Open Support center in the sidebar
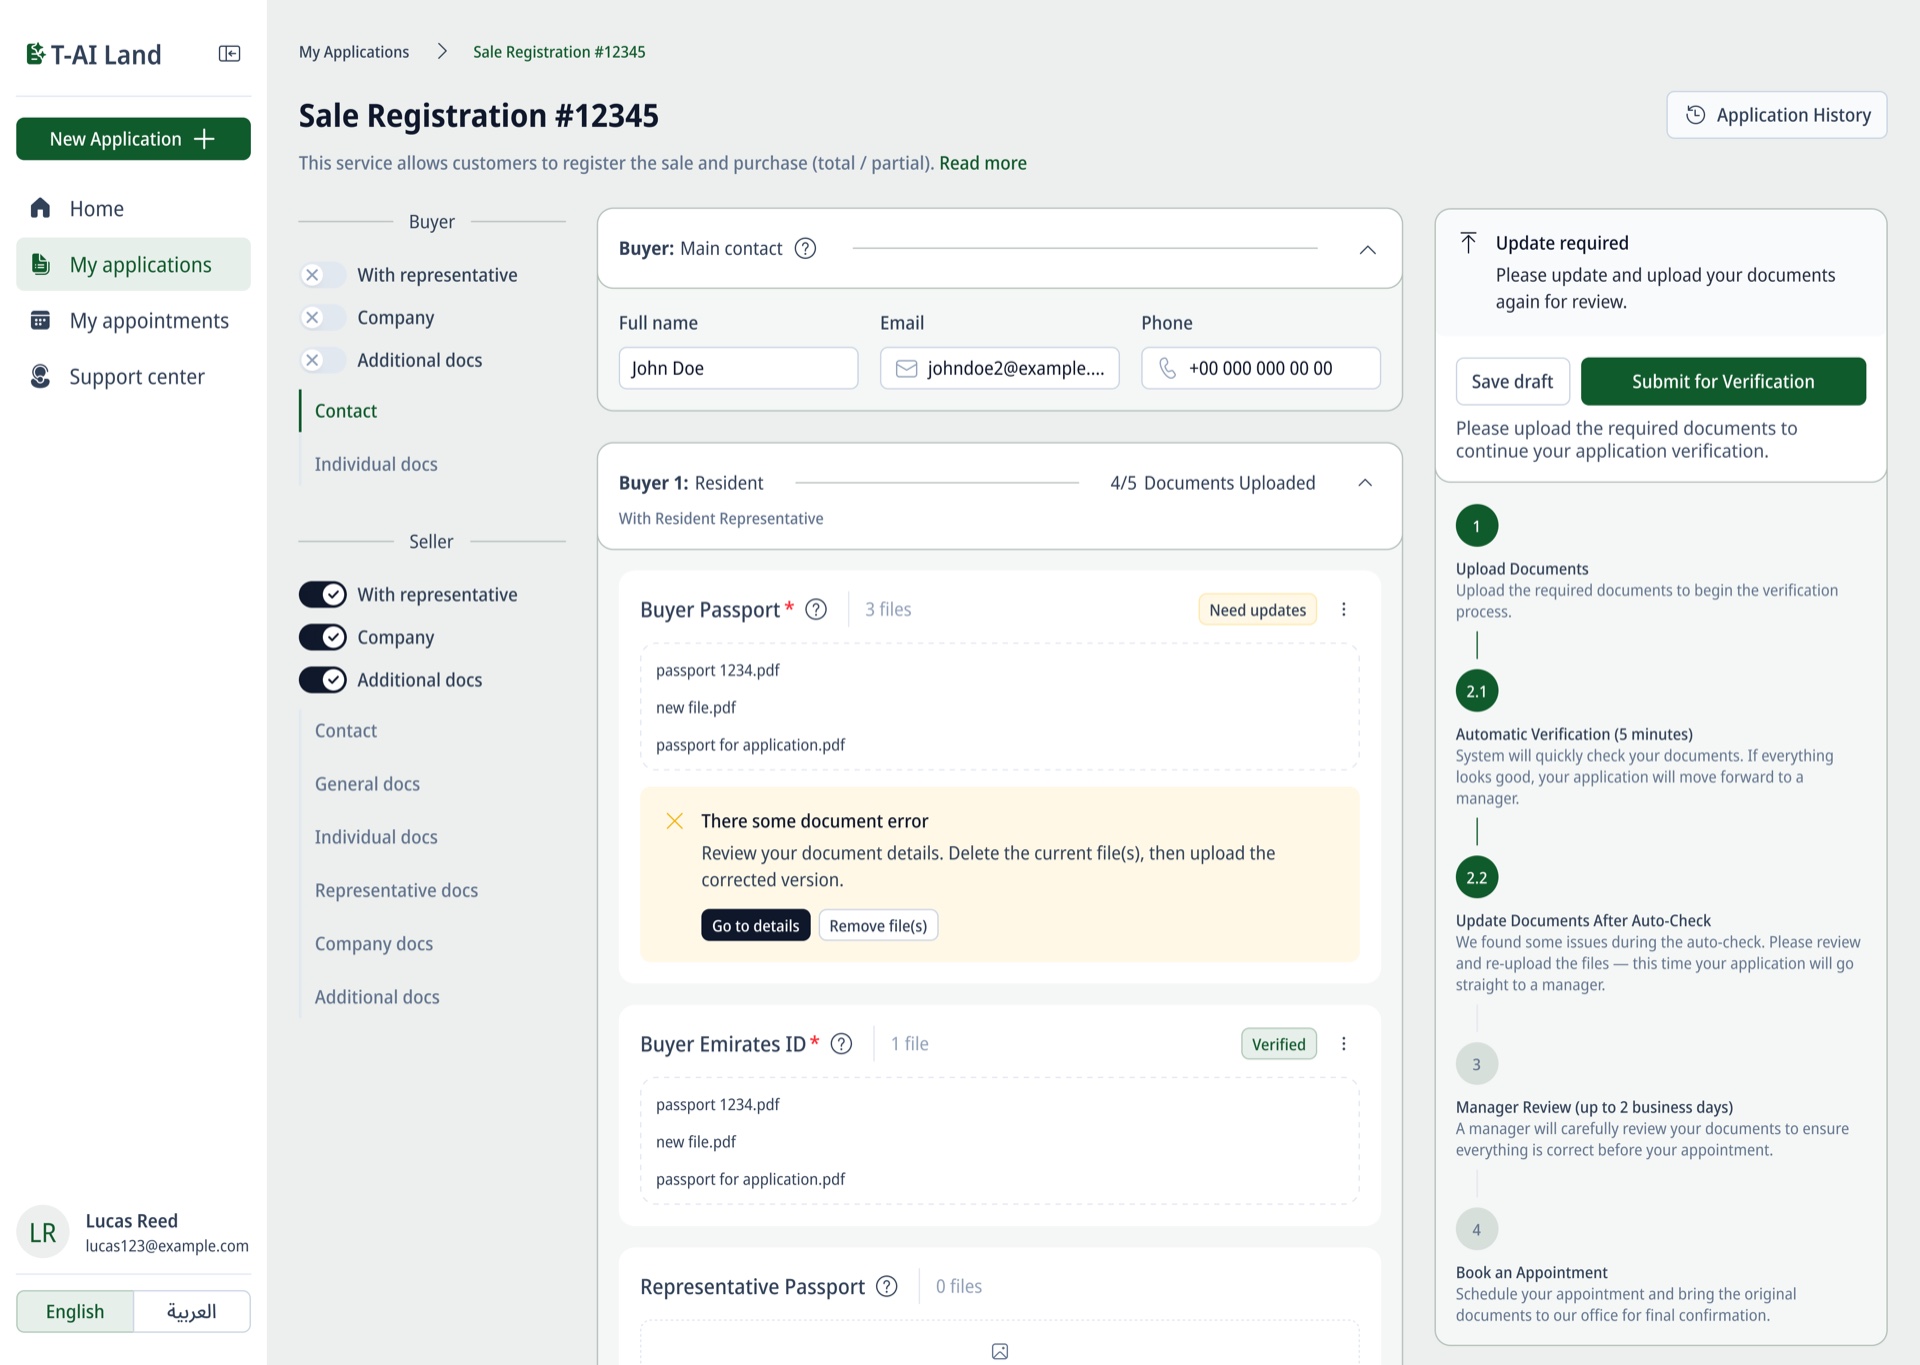The width and height of the screenshot is (1920, 1365). 133,376
